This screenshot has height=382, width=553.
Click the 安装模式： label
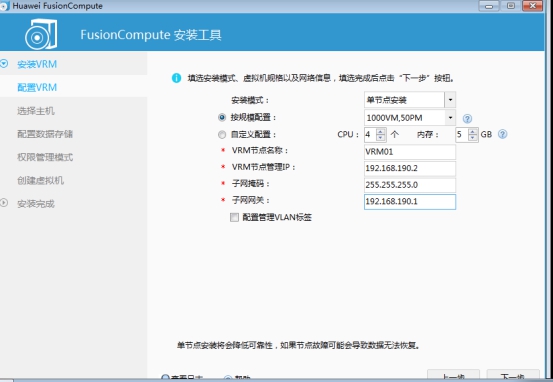250,100
